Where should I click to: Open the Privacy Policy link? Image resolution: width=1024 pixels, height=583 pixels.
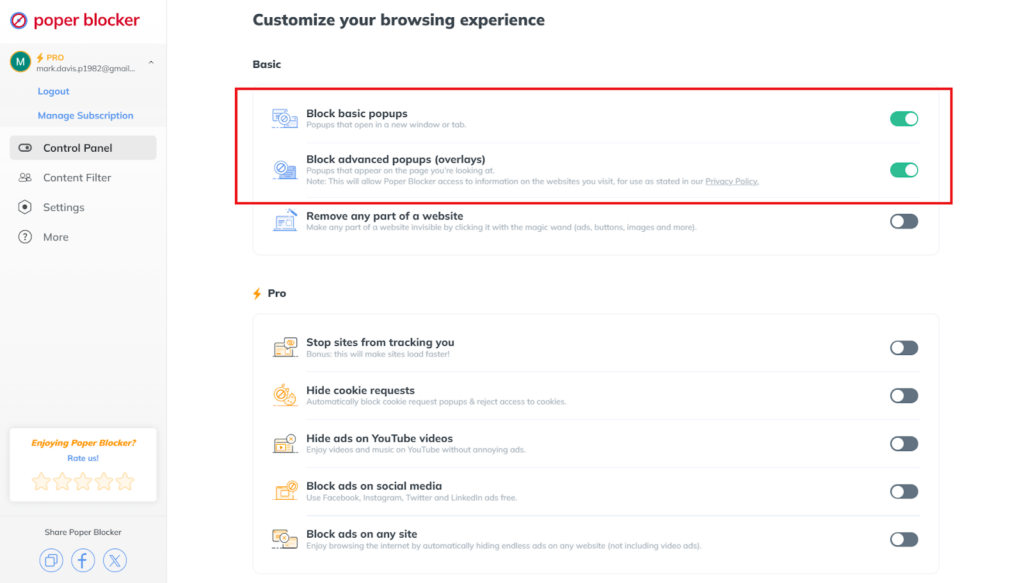click(x=731, y=181)
